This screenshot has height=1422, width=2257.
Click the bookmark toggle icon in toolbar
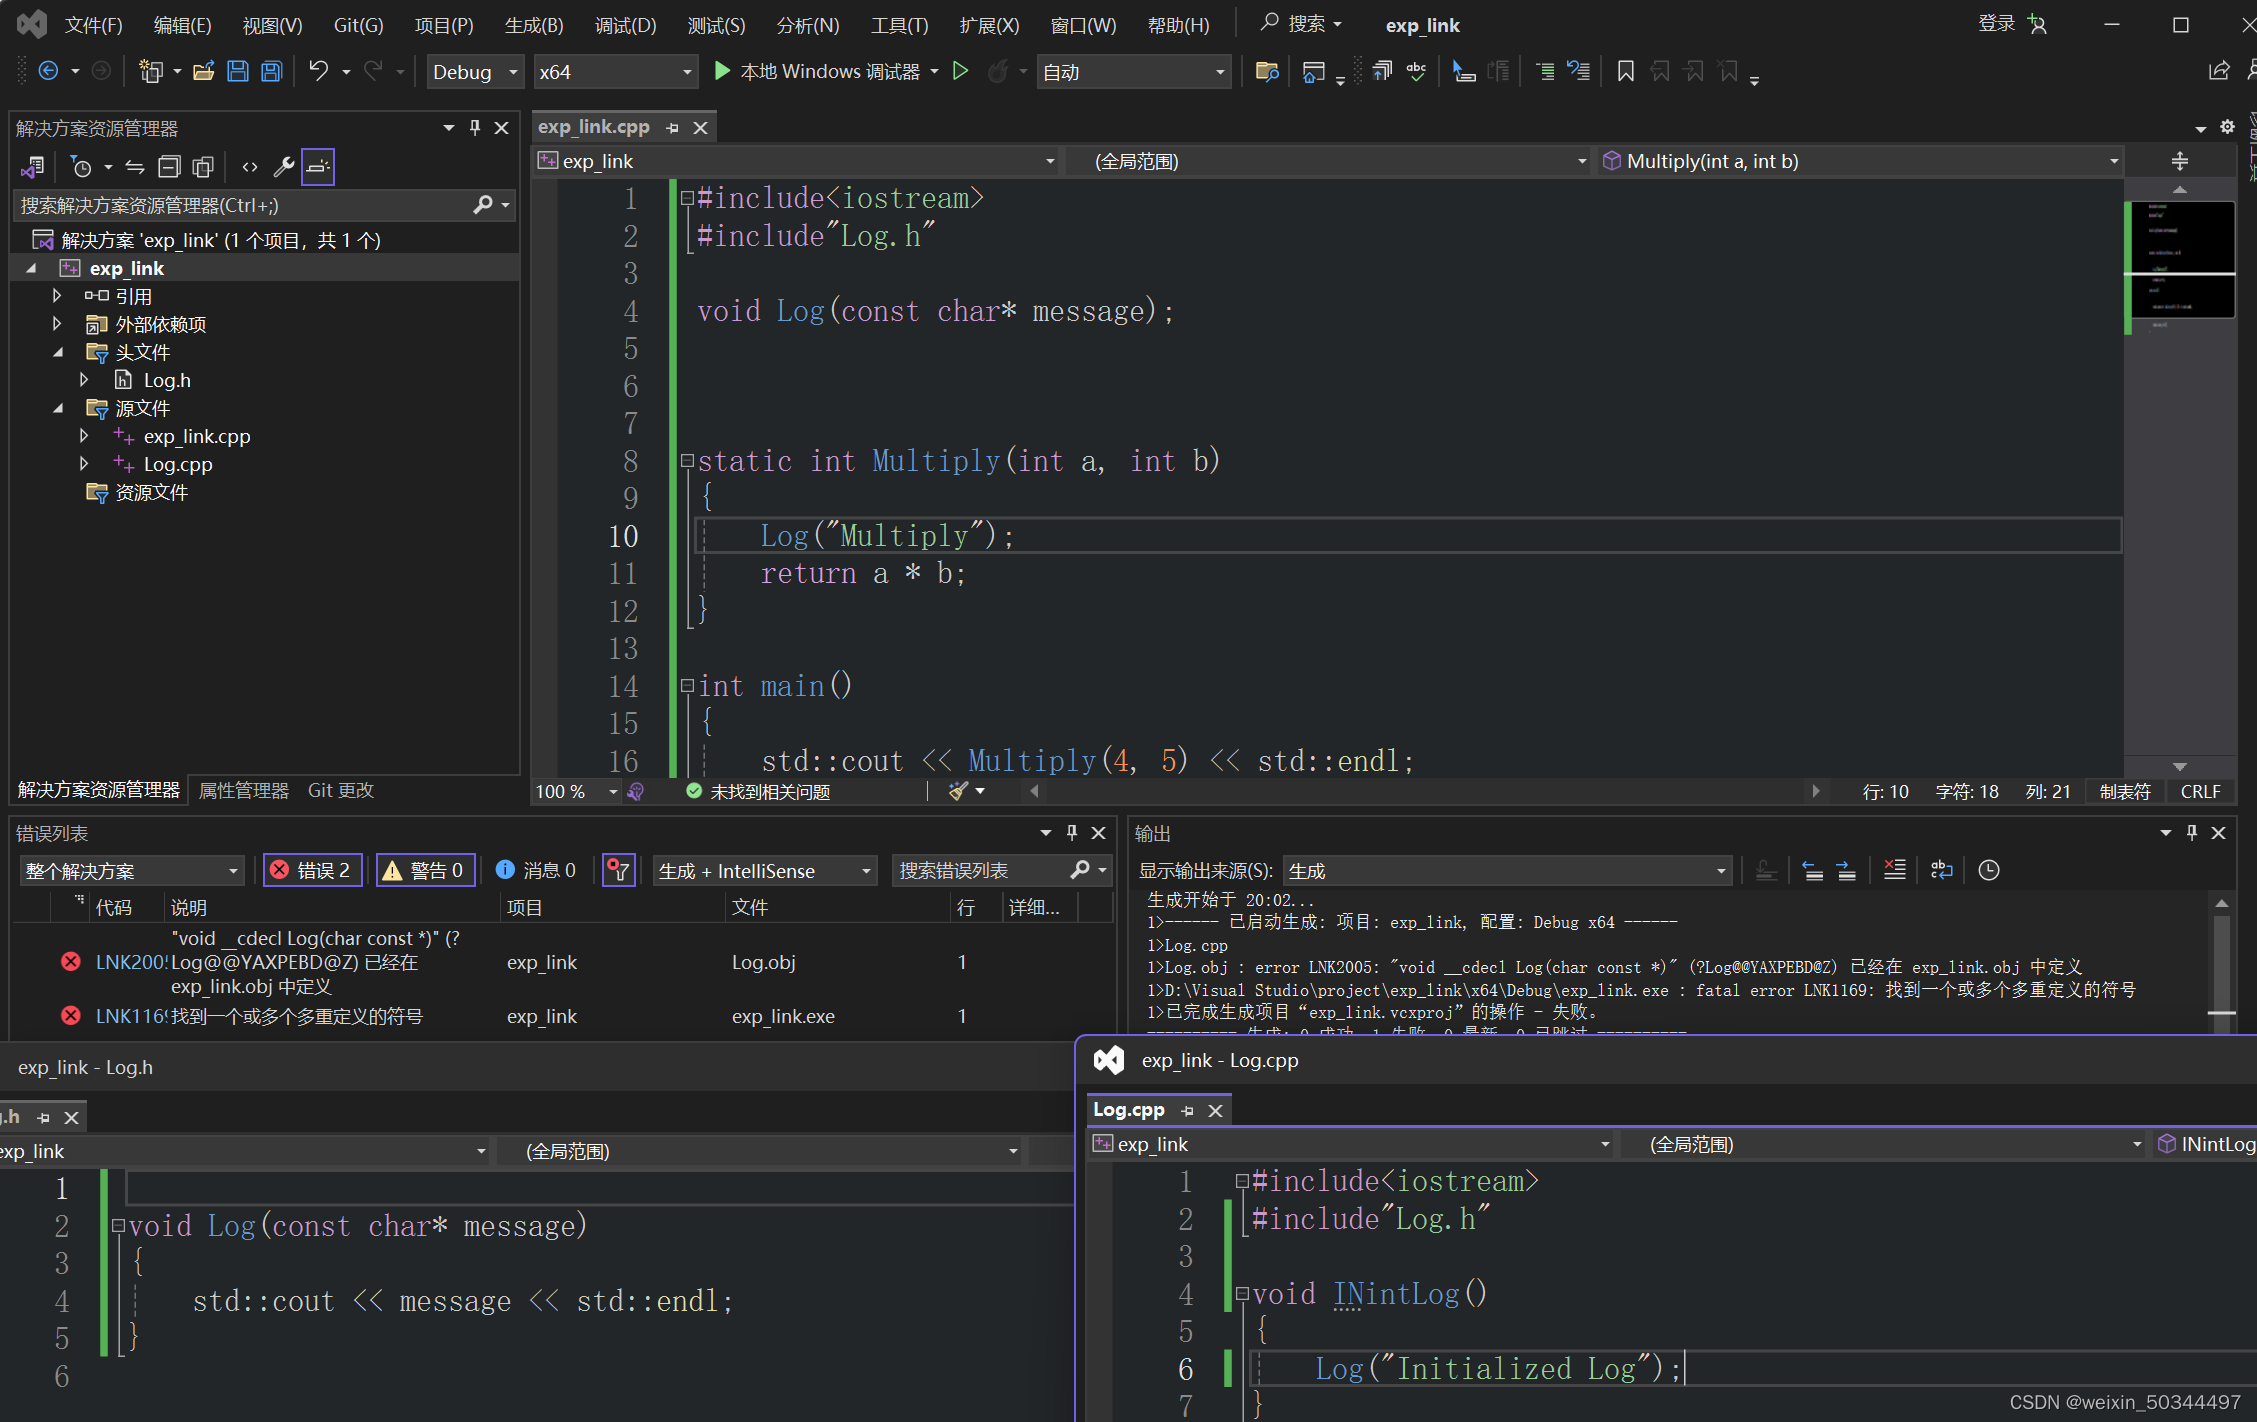click(x=1625, y=71)
